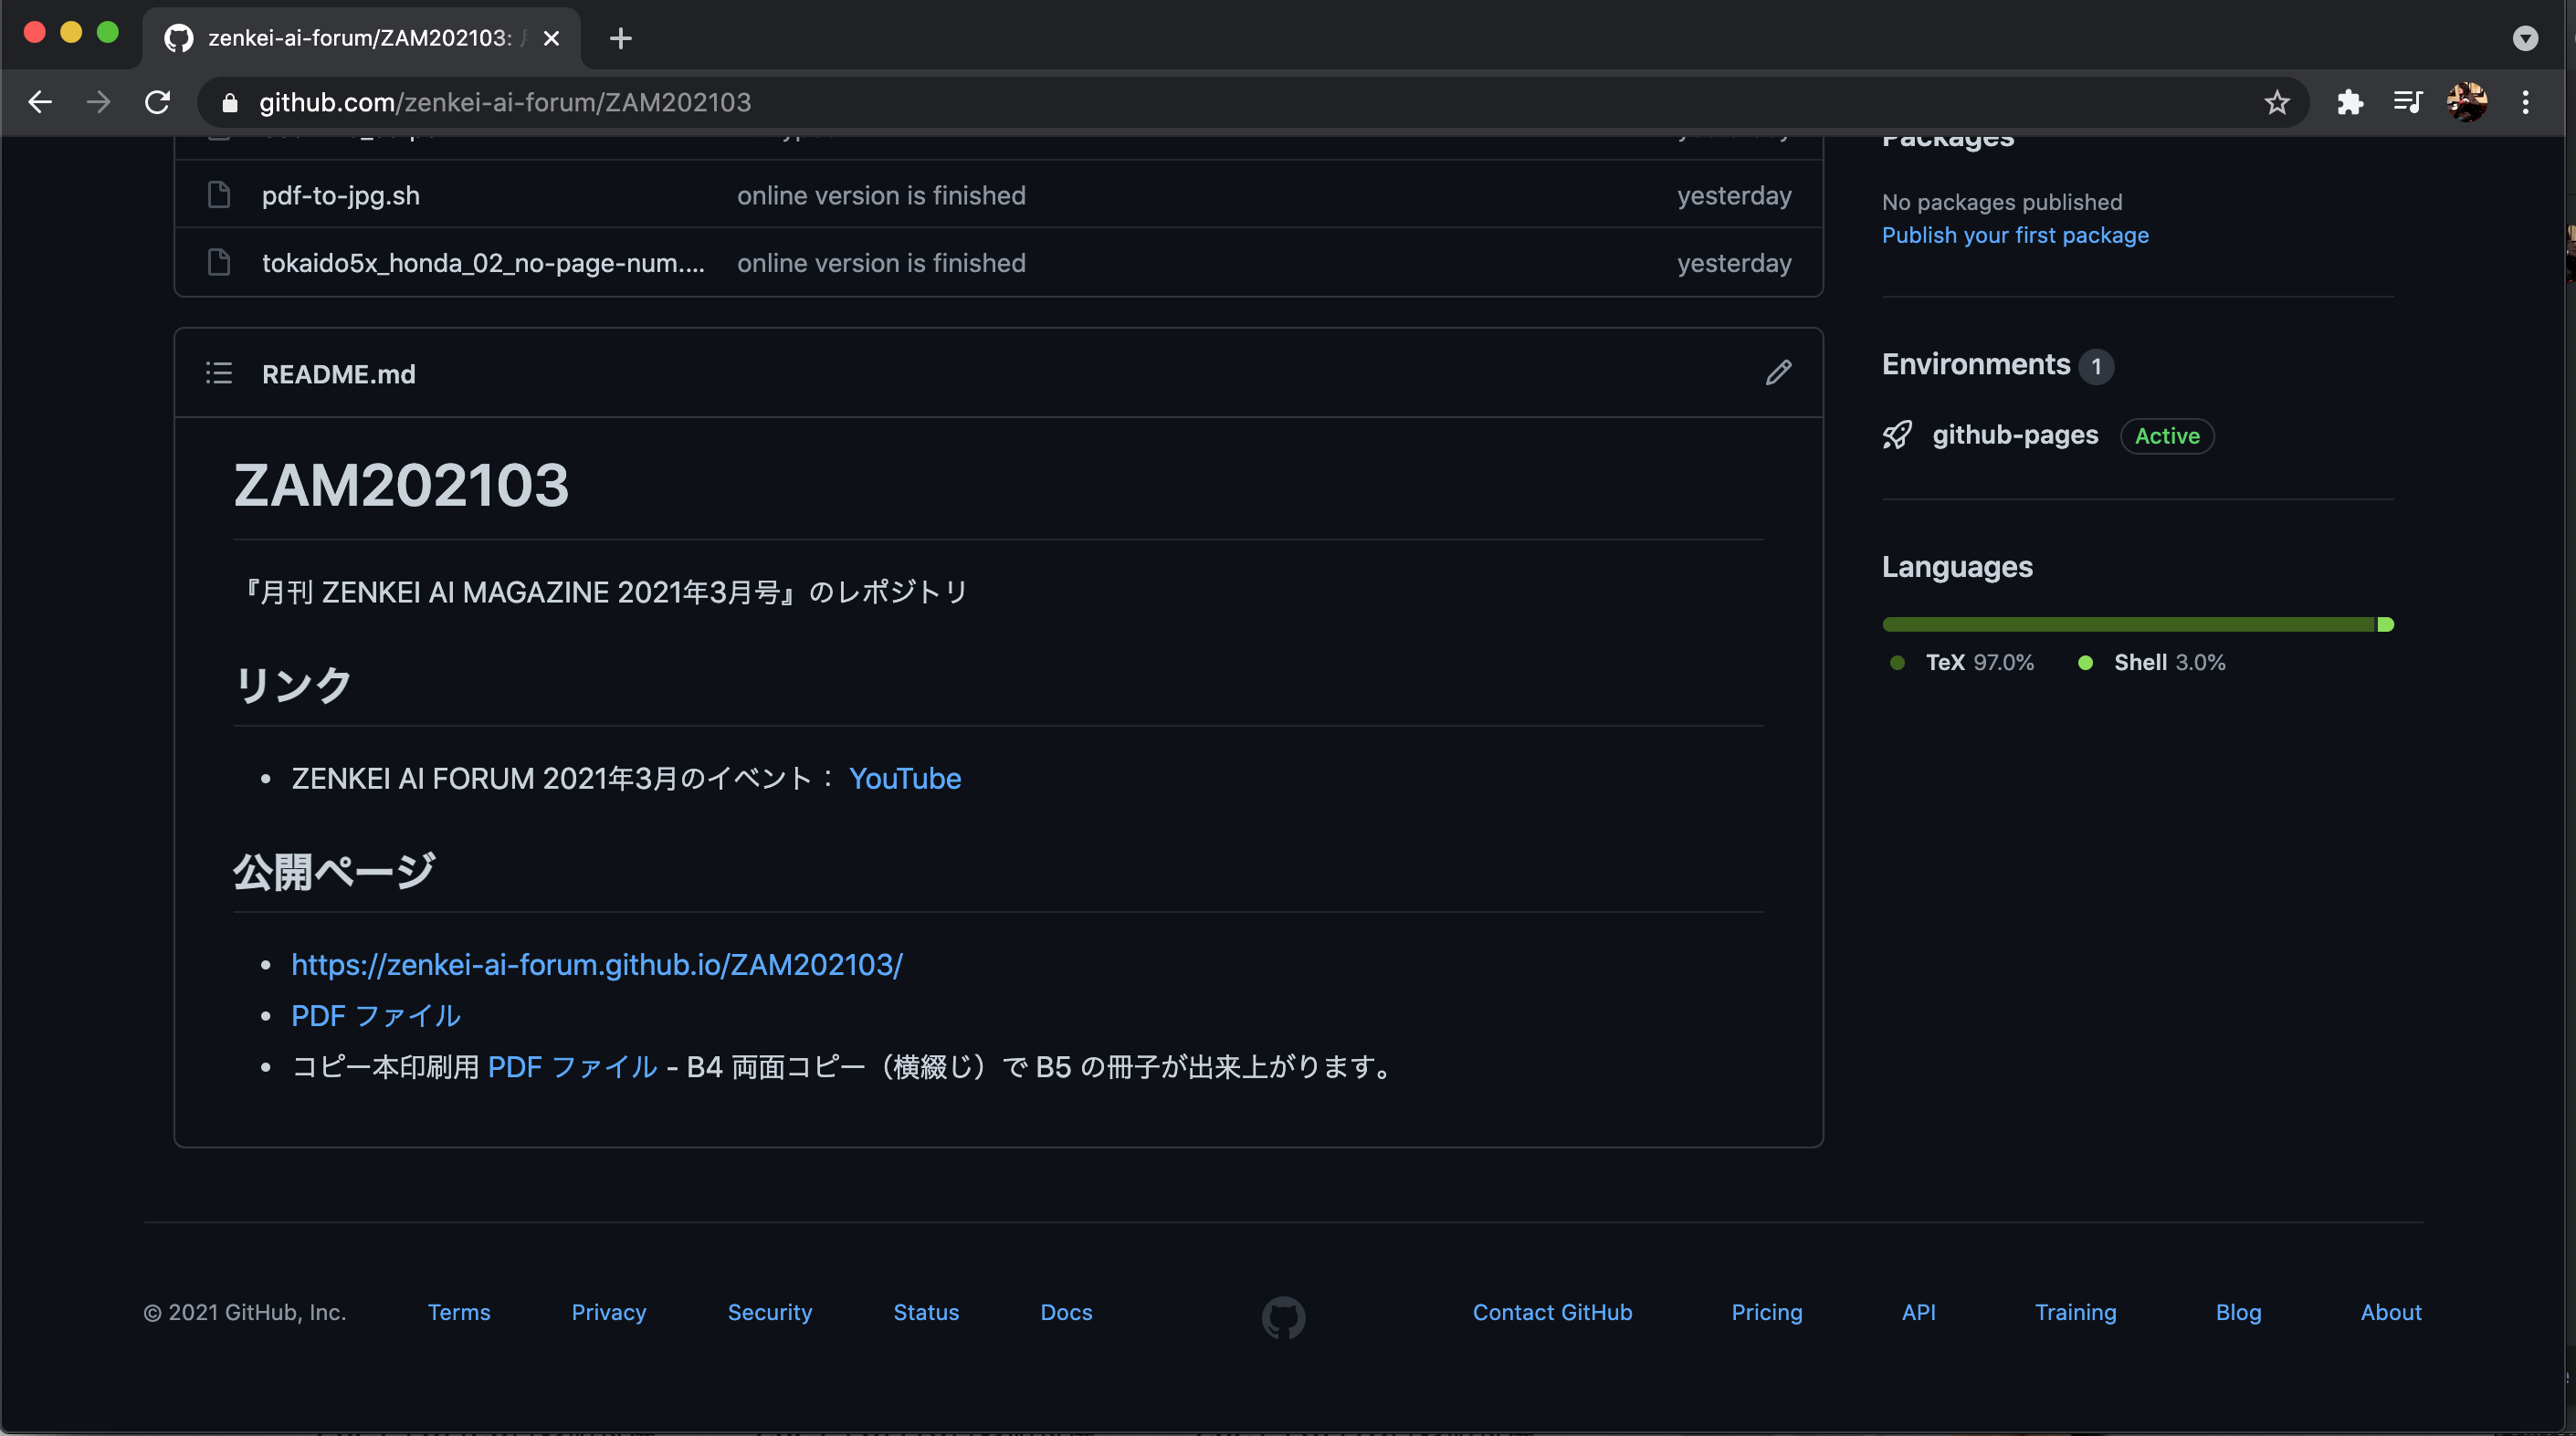Viewport: 2576px width, 1436px height.
Task: Click the Shell 3.0% language entry
Action: coord(2151,662)
